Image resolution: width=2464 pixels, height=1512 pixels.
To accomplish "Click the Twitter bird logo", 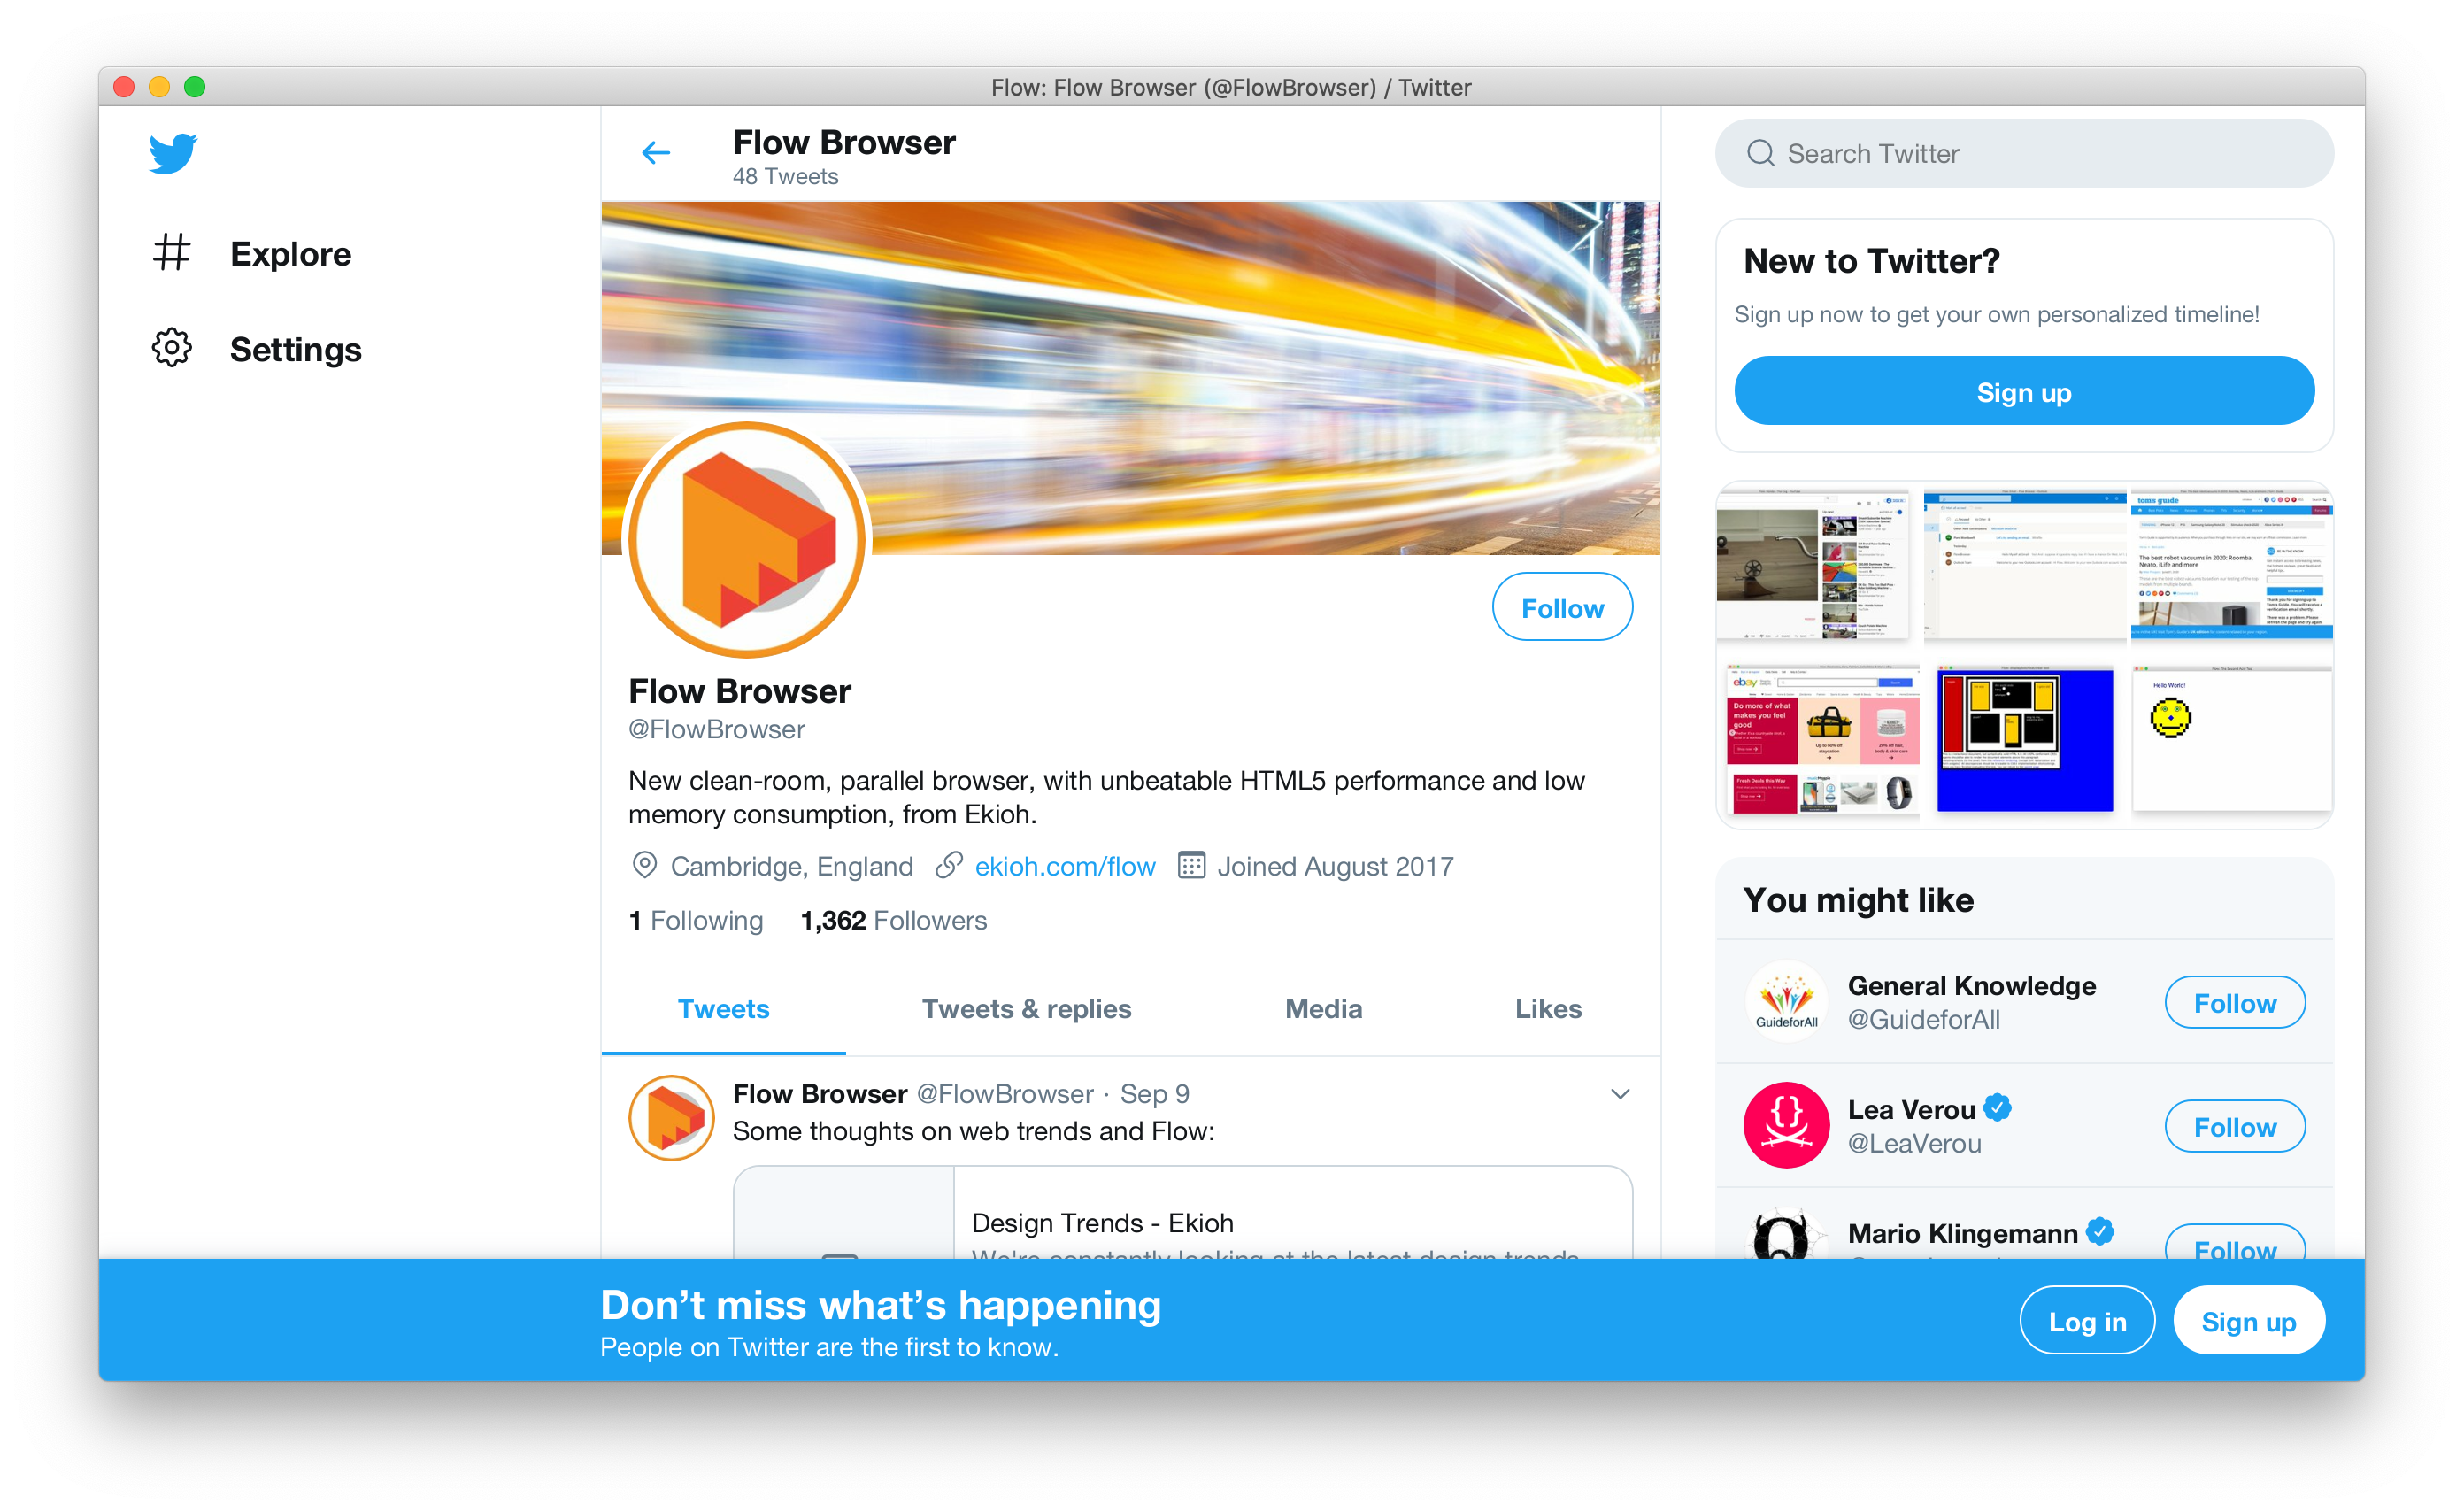I will point(173,153).
